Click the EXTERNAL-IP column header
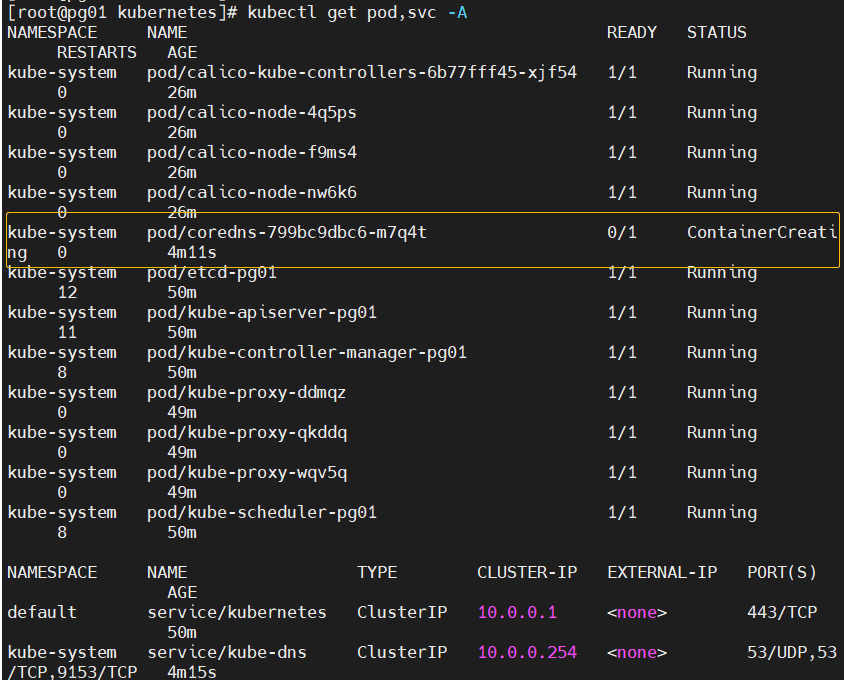Viewport: 844px width, 680px height. click(662, 572)
